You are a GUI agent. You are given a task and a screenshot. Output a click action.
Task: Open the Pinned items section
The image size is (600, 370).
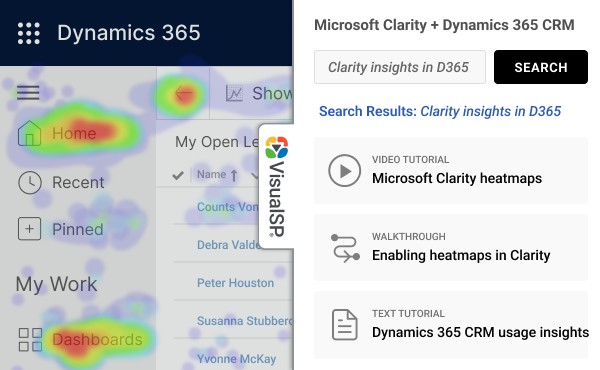(x=78, y=229)
